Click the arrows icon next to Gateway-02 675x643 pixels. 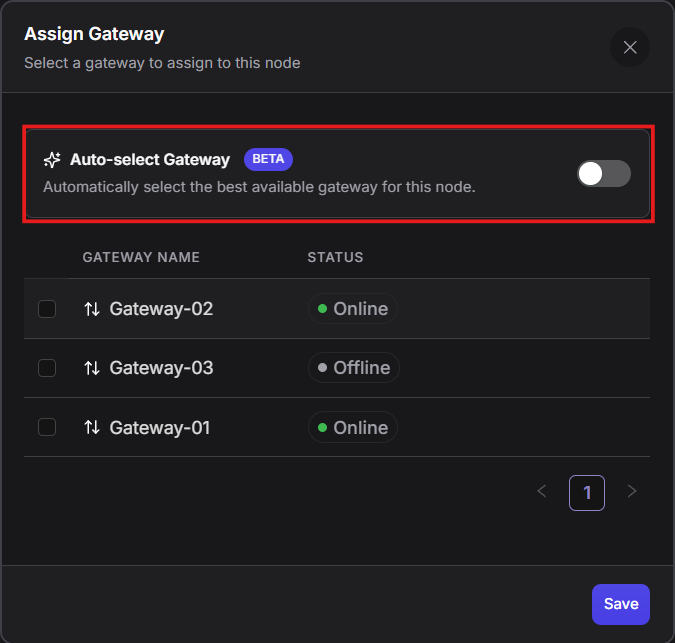(x=92, y=309)
